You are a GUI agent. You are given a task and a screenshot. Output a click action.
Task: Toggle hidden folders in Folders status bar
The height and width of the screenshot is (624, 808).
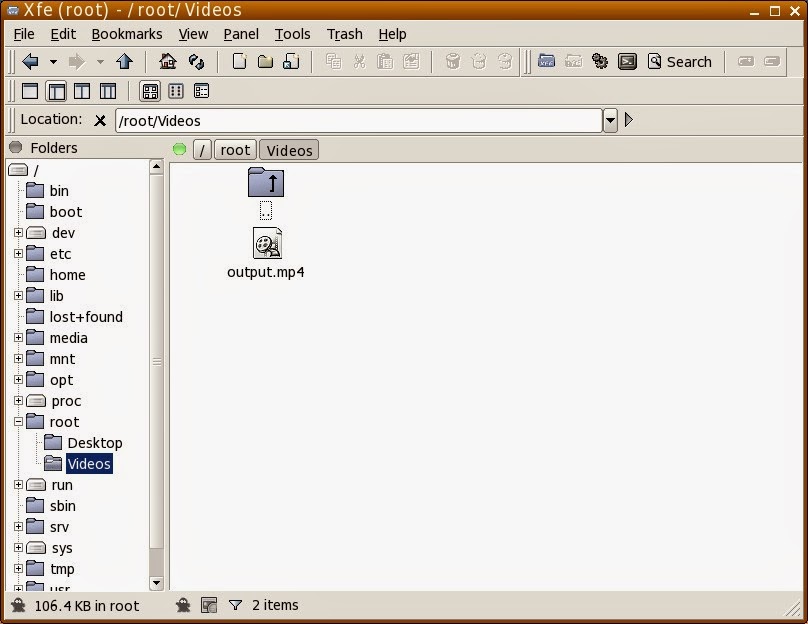point(18,605)
